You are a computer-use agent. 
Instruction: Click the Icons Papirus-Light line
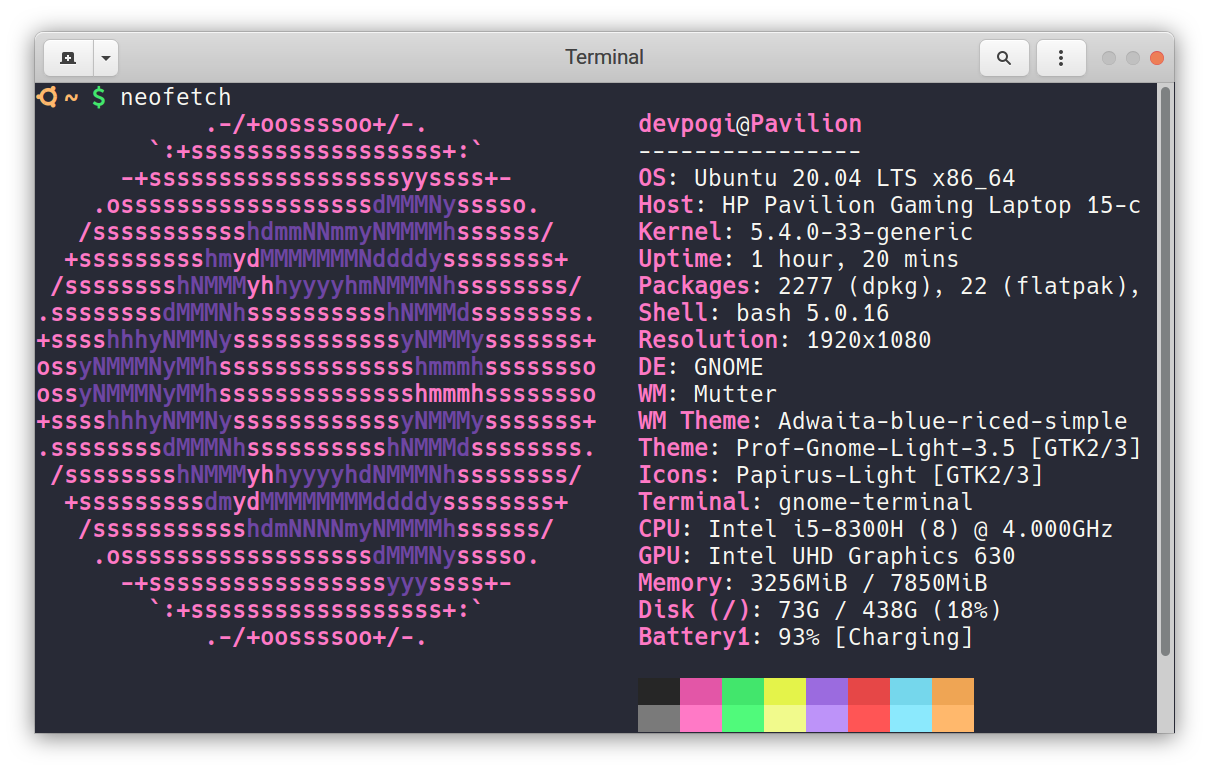pyautogui.click(x=841, y=475)
